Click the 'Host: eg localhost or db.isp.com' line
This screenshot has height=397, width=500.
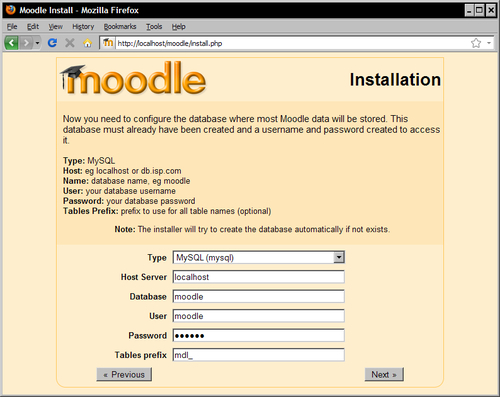point(122,171)
